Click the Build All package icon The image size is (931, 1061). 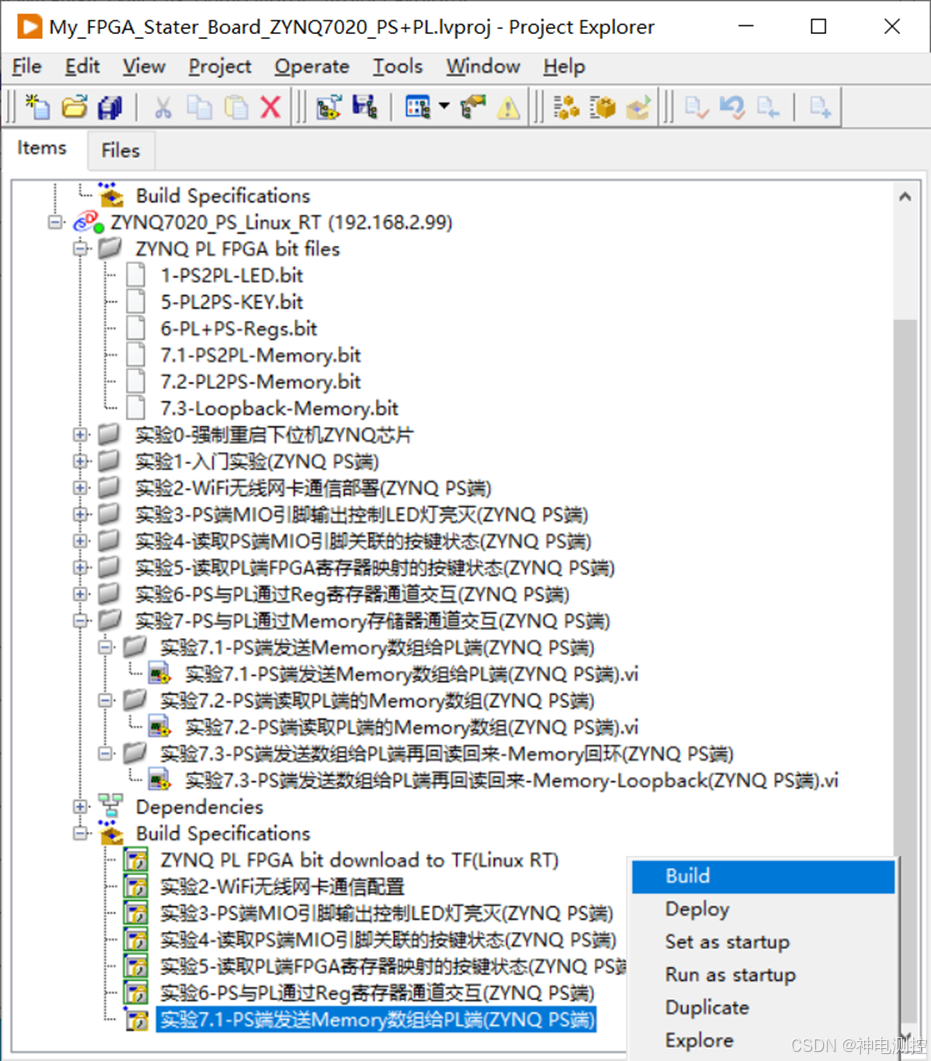tap(602, 107)
